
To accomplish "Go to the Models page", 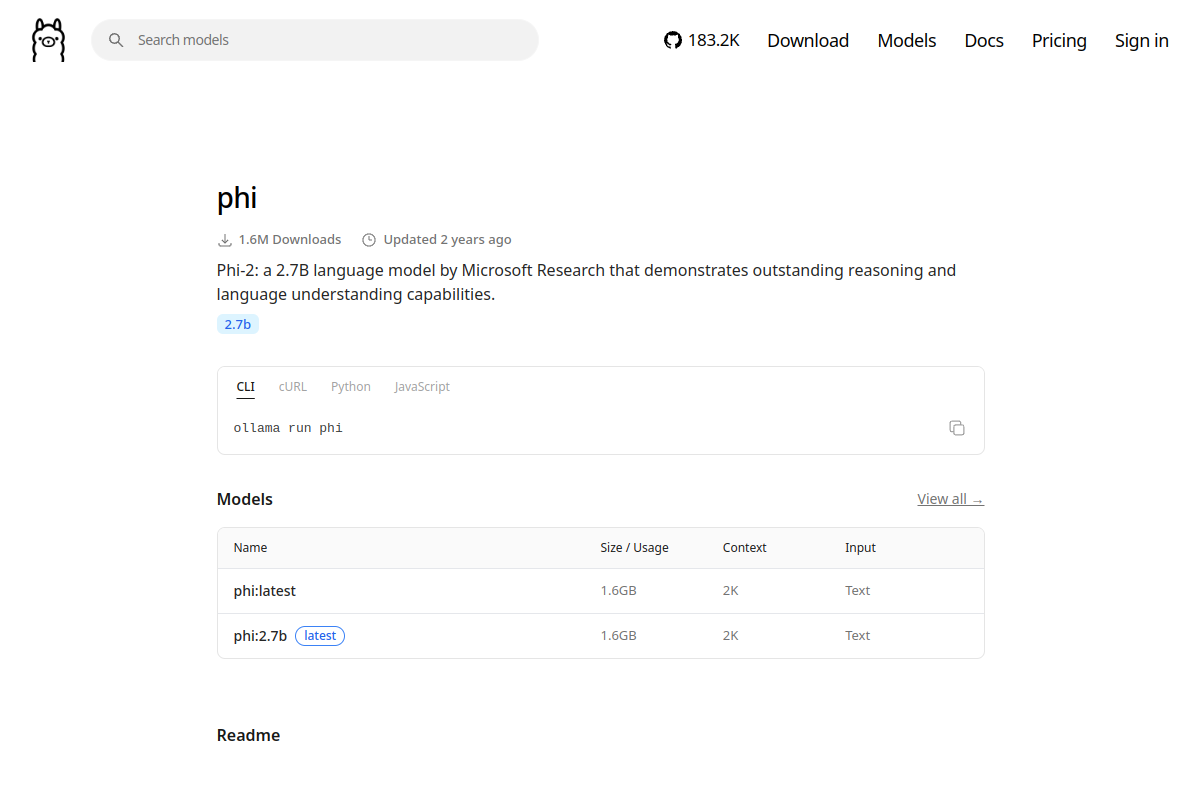I will [907, 40].
